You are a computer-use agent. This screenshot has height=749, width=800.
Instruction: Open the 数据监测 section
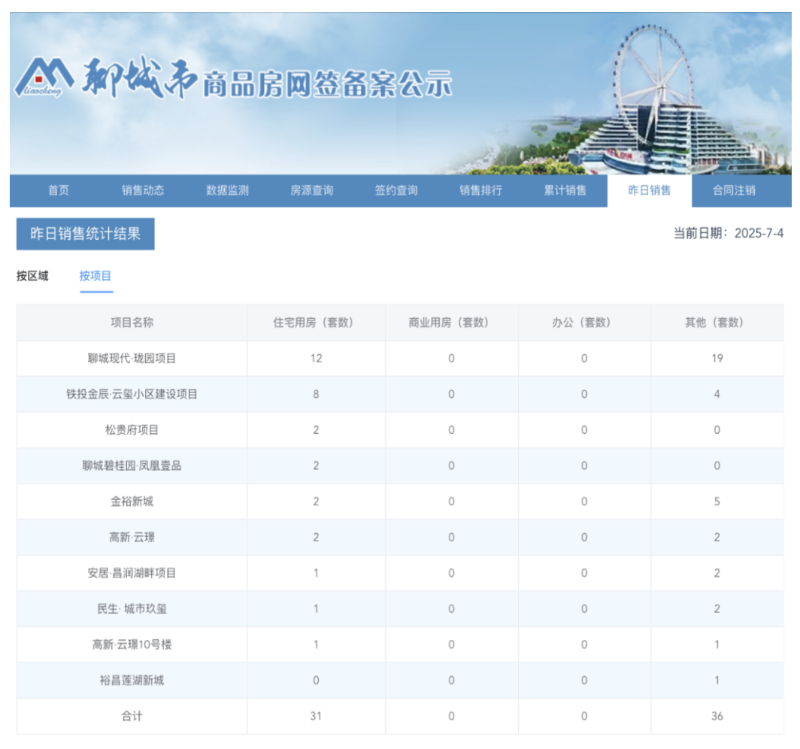(227, 190)
